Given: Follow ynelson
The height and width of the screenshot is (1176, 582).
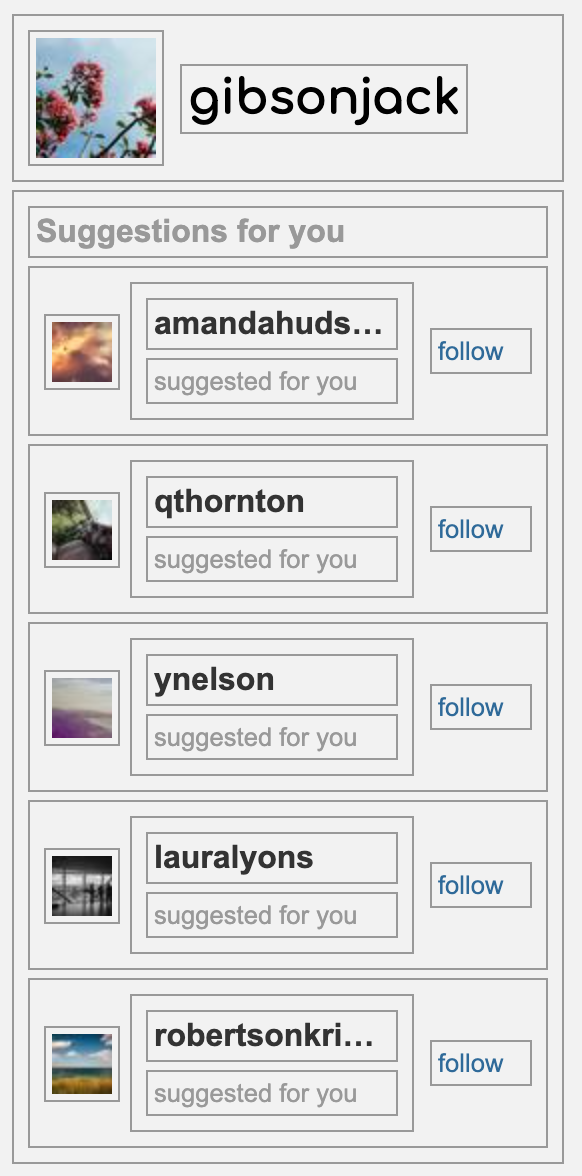Looking at the screenshot, I should tap(481, 706).
